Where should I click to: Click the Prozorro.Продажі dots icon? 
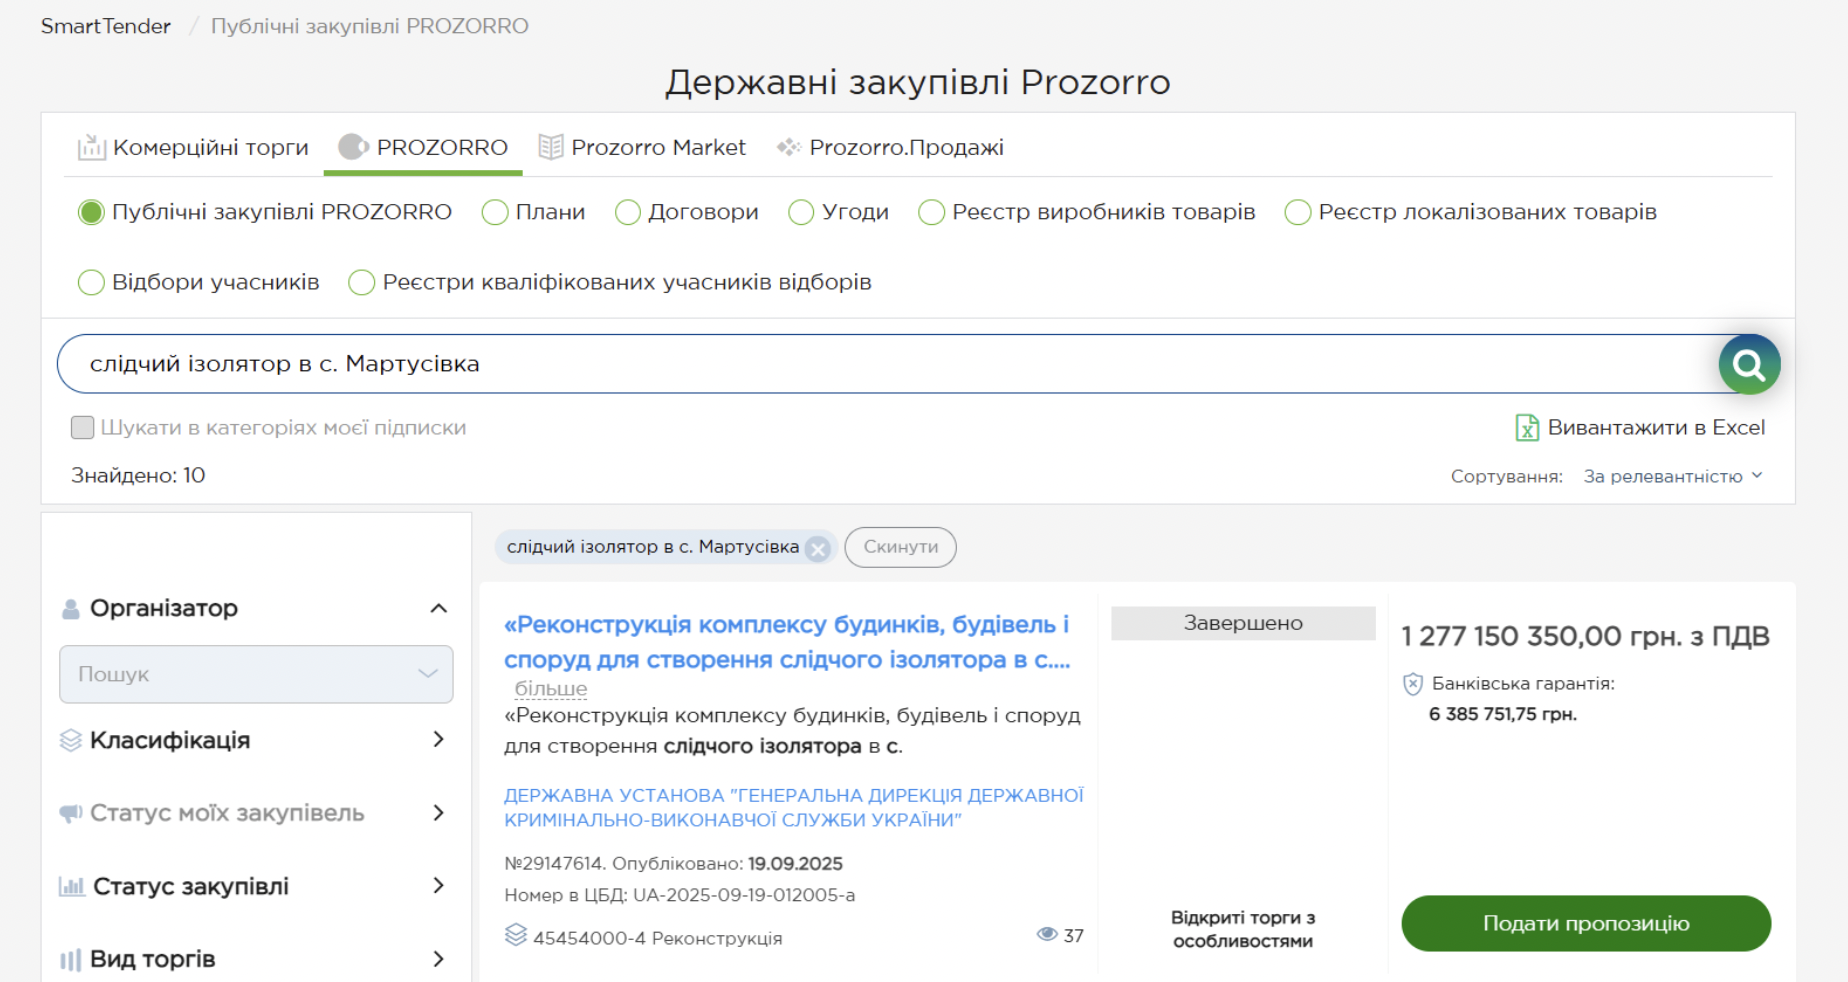click(x=788, y=147)
